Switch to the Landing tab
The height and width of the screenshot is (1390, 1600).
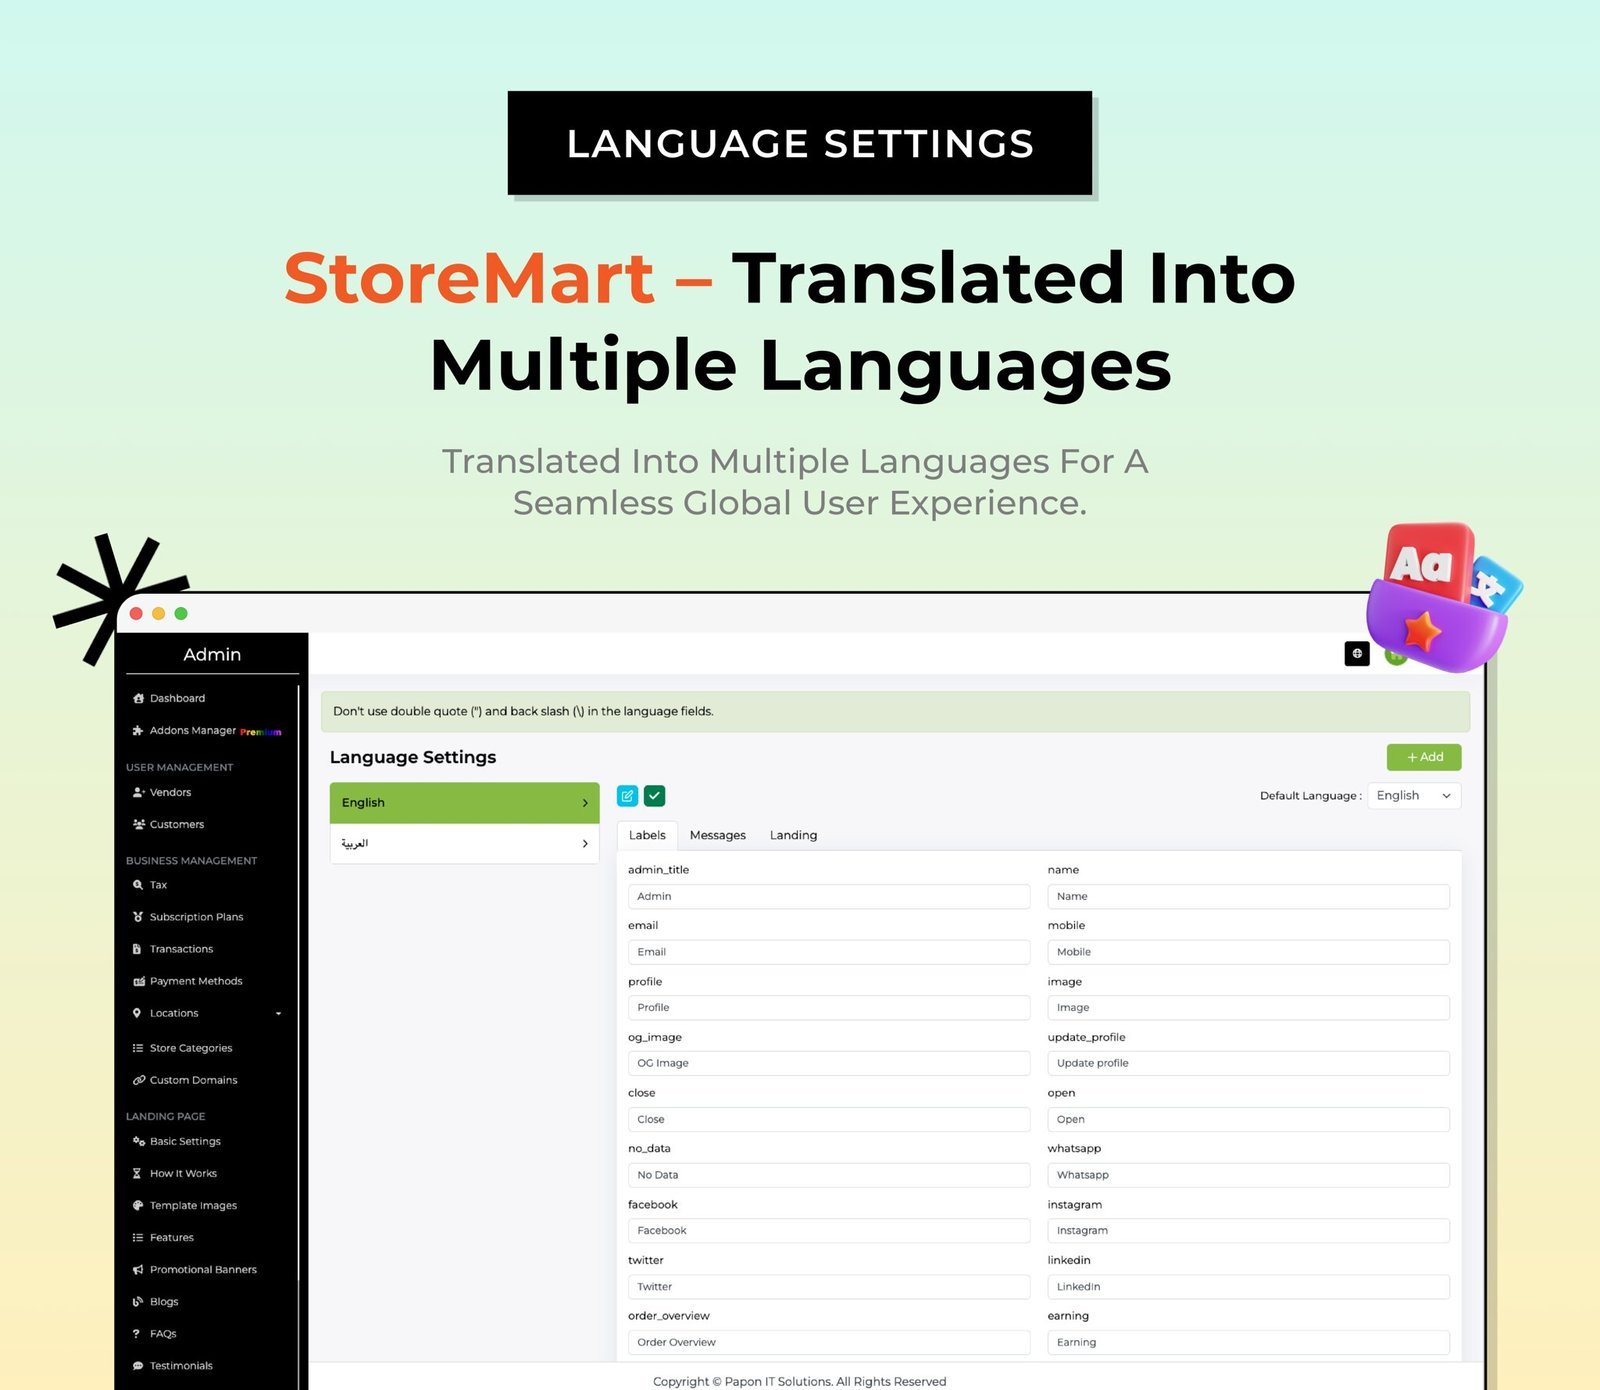(x=793, y=835)
